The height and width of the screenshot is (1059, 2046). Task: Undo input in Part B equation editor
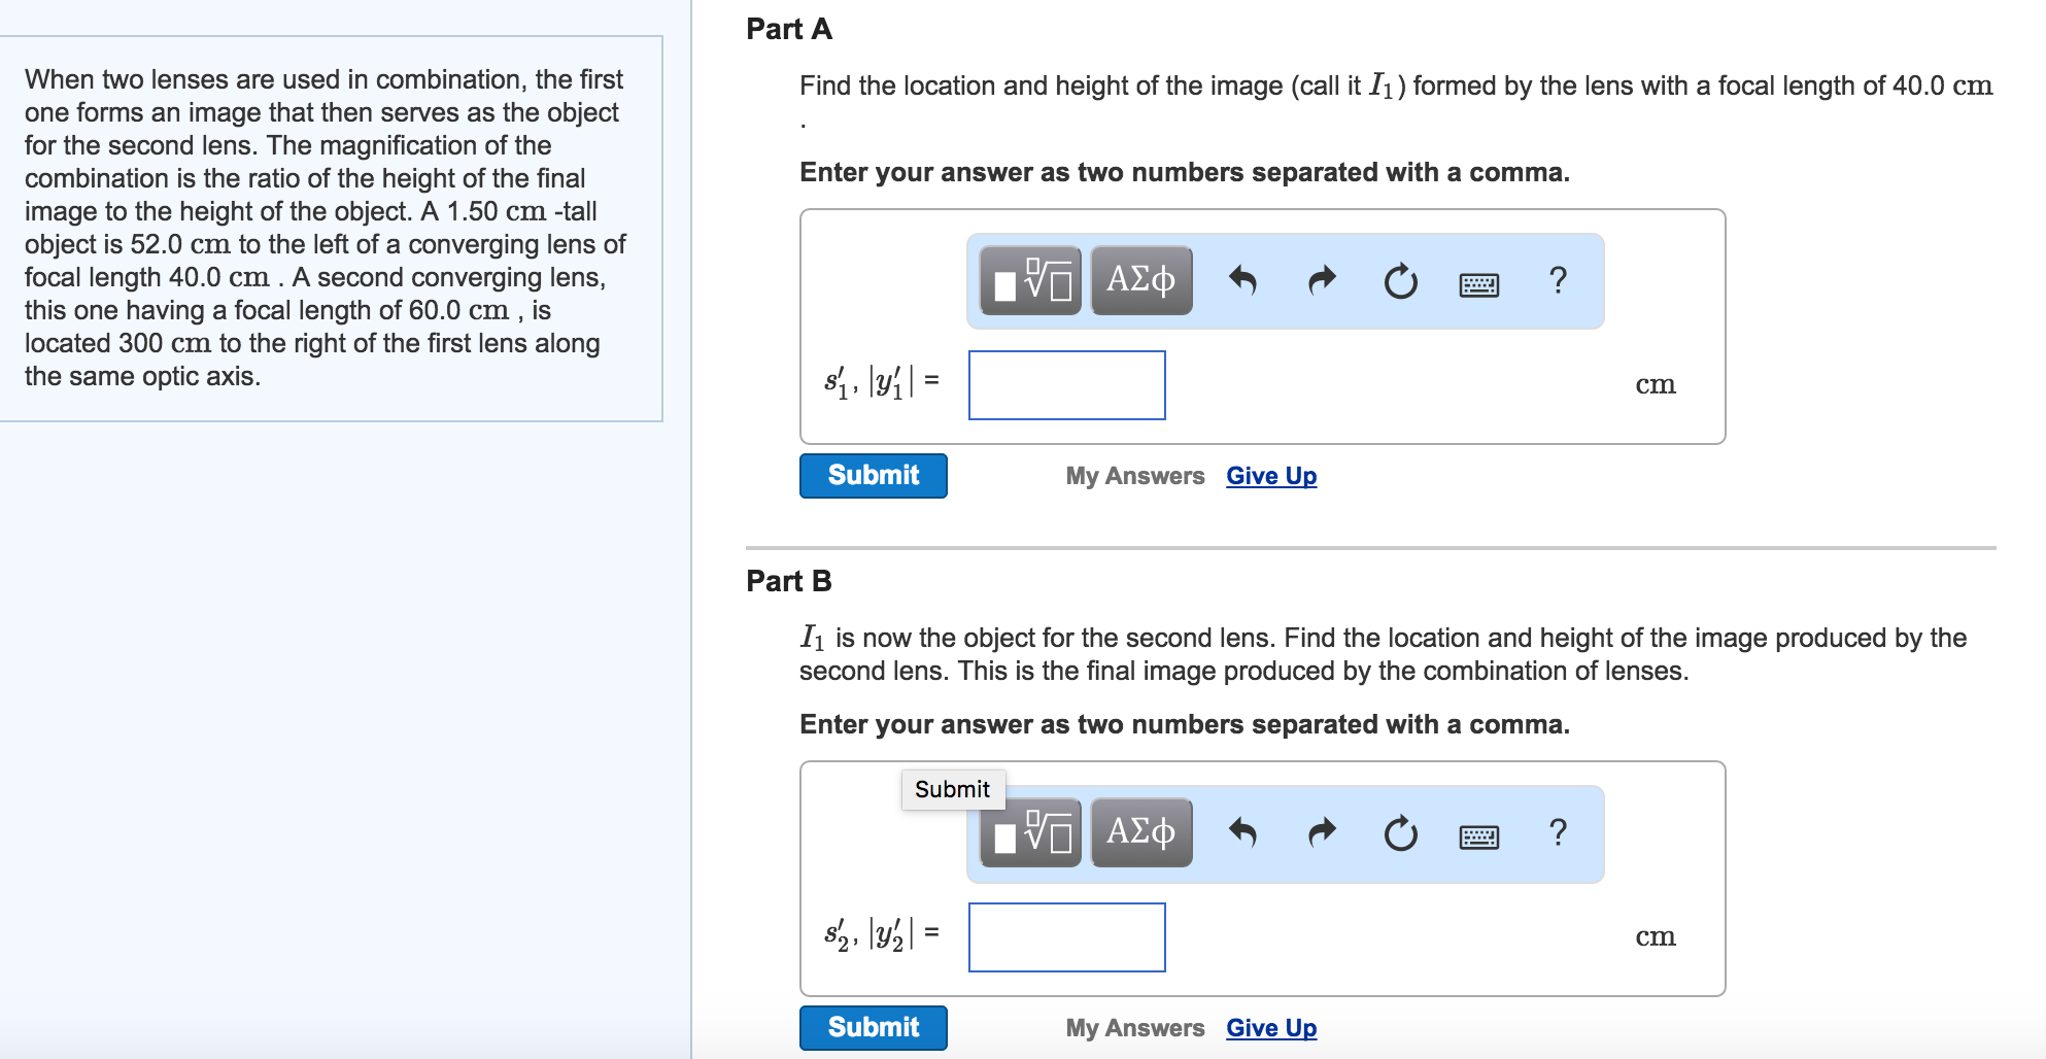1243,833
